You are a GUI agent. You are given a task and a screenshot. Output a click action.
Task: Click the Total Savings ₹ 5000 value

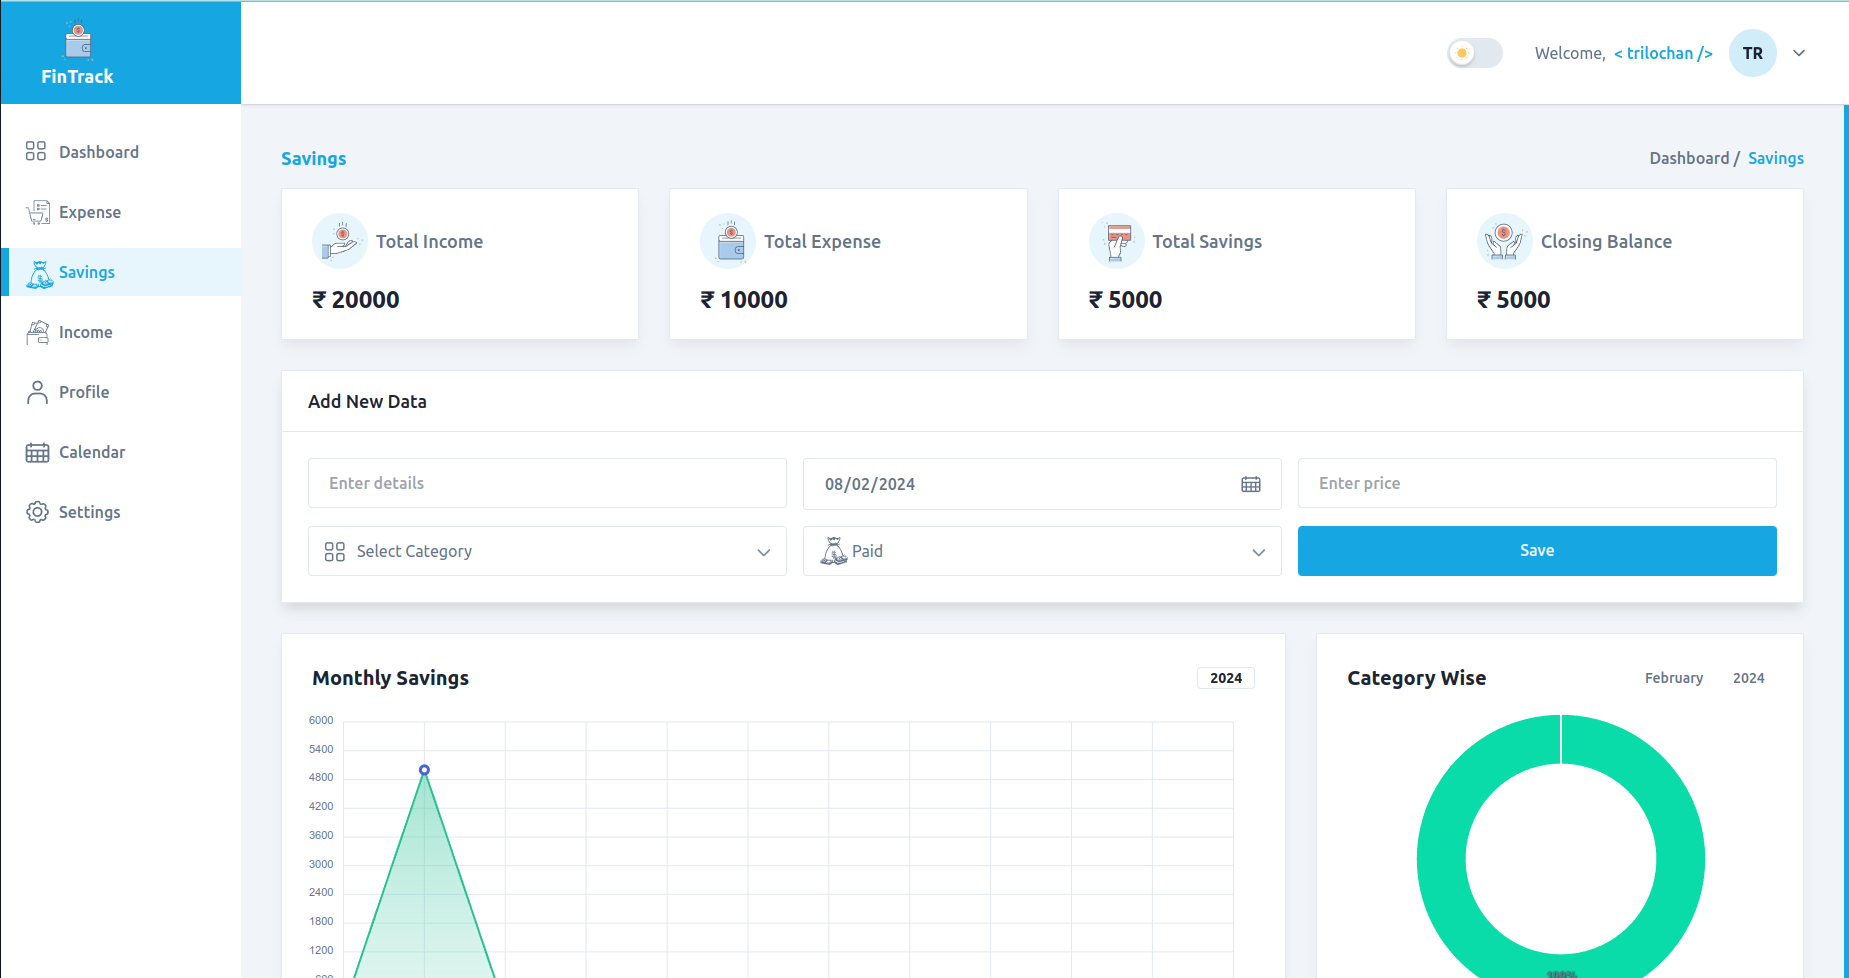[1125, 300]
